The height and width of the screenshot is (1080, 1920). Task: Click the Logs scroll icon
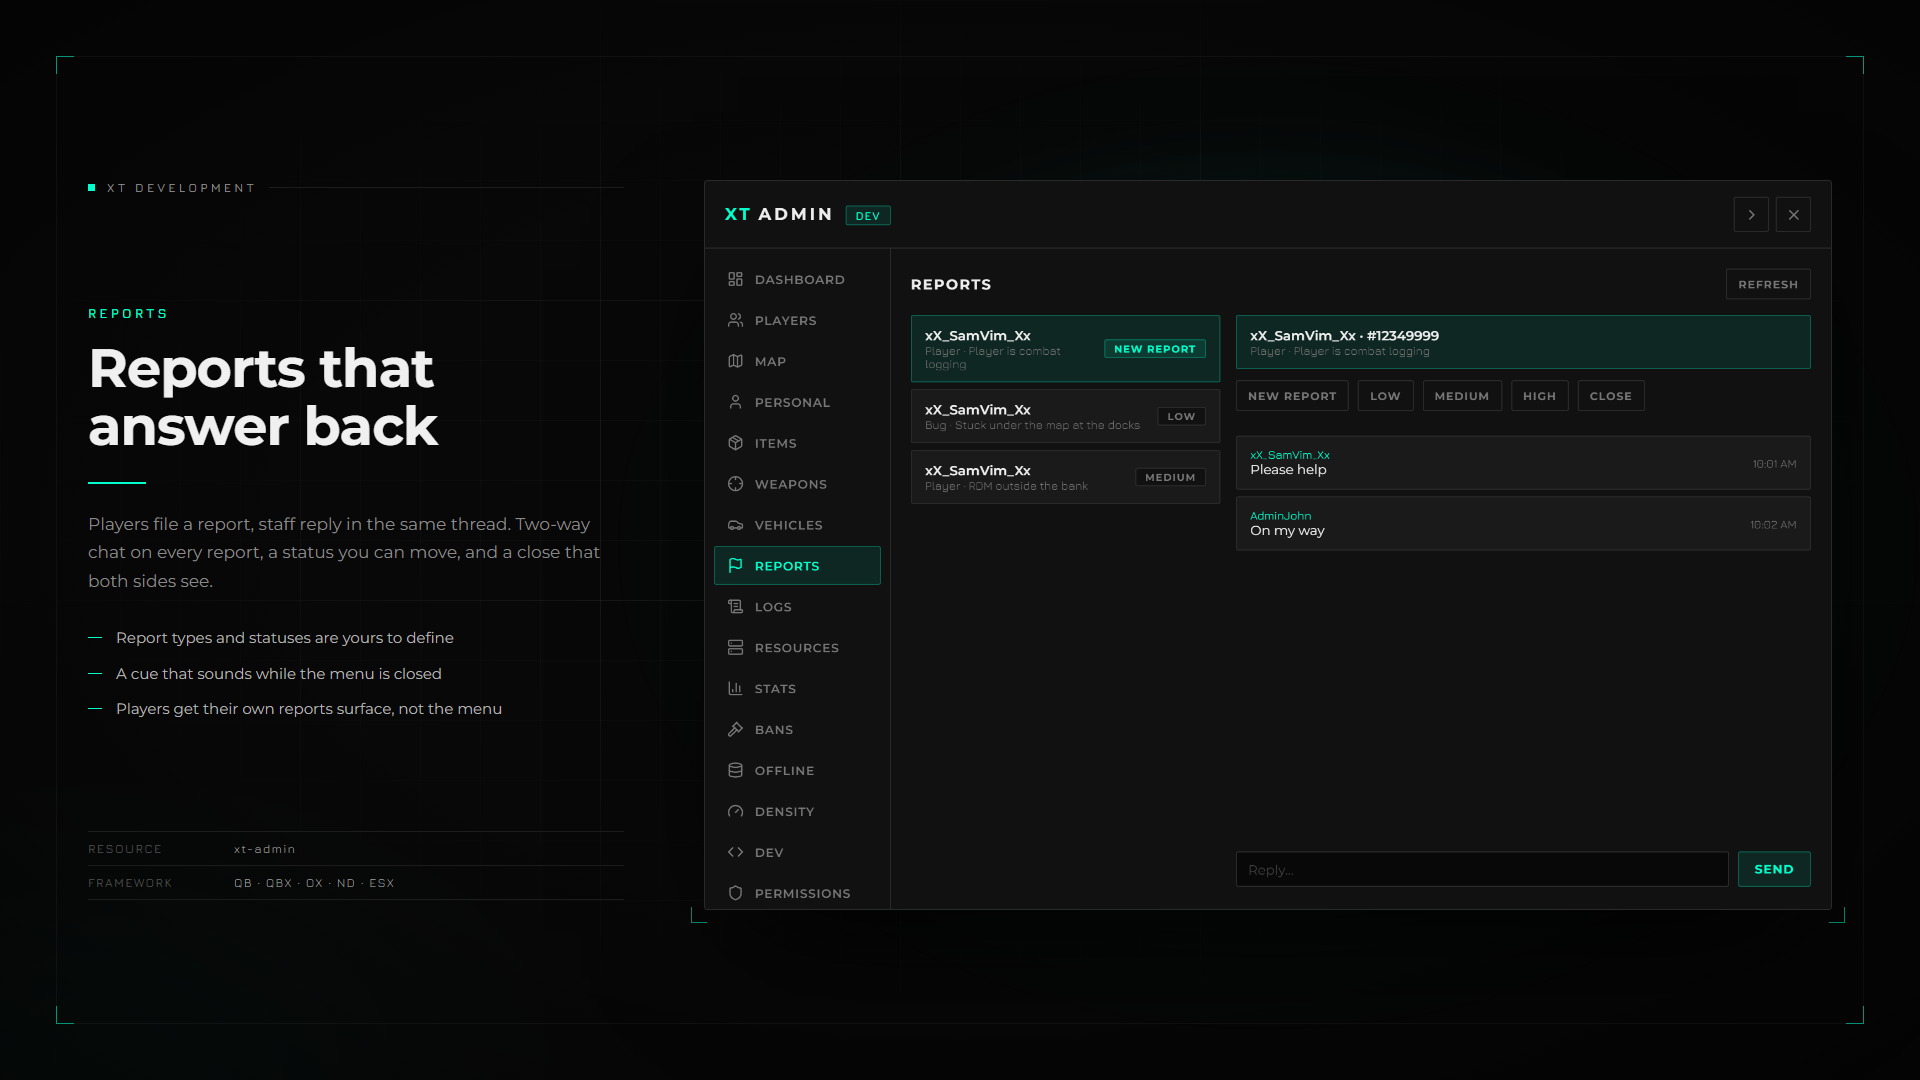coord(735,607)
